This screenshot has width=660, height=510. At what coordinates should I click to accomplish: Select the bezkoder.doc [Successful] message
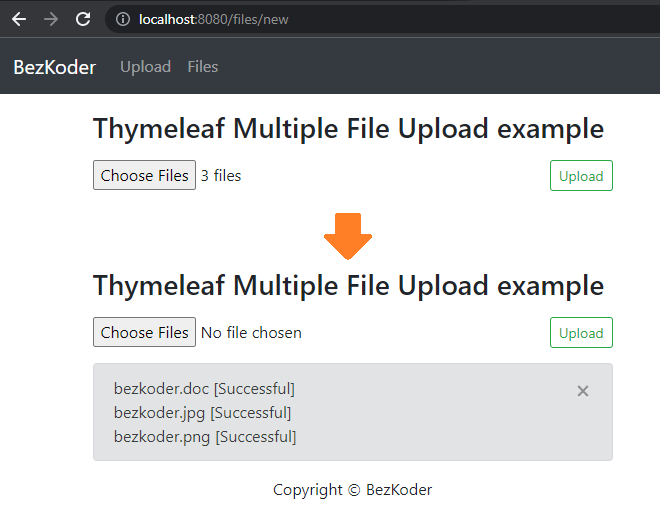point(205,388)
